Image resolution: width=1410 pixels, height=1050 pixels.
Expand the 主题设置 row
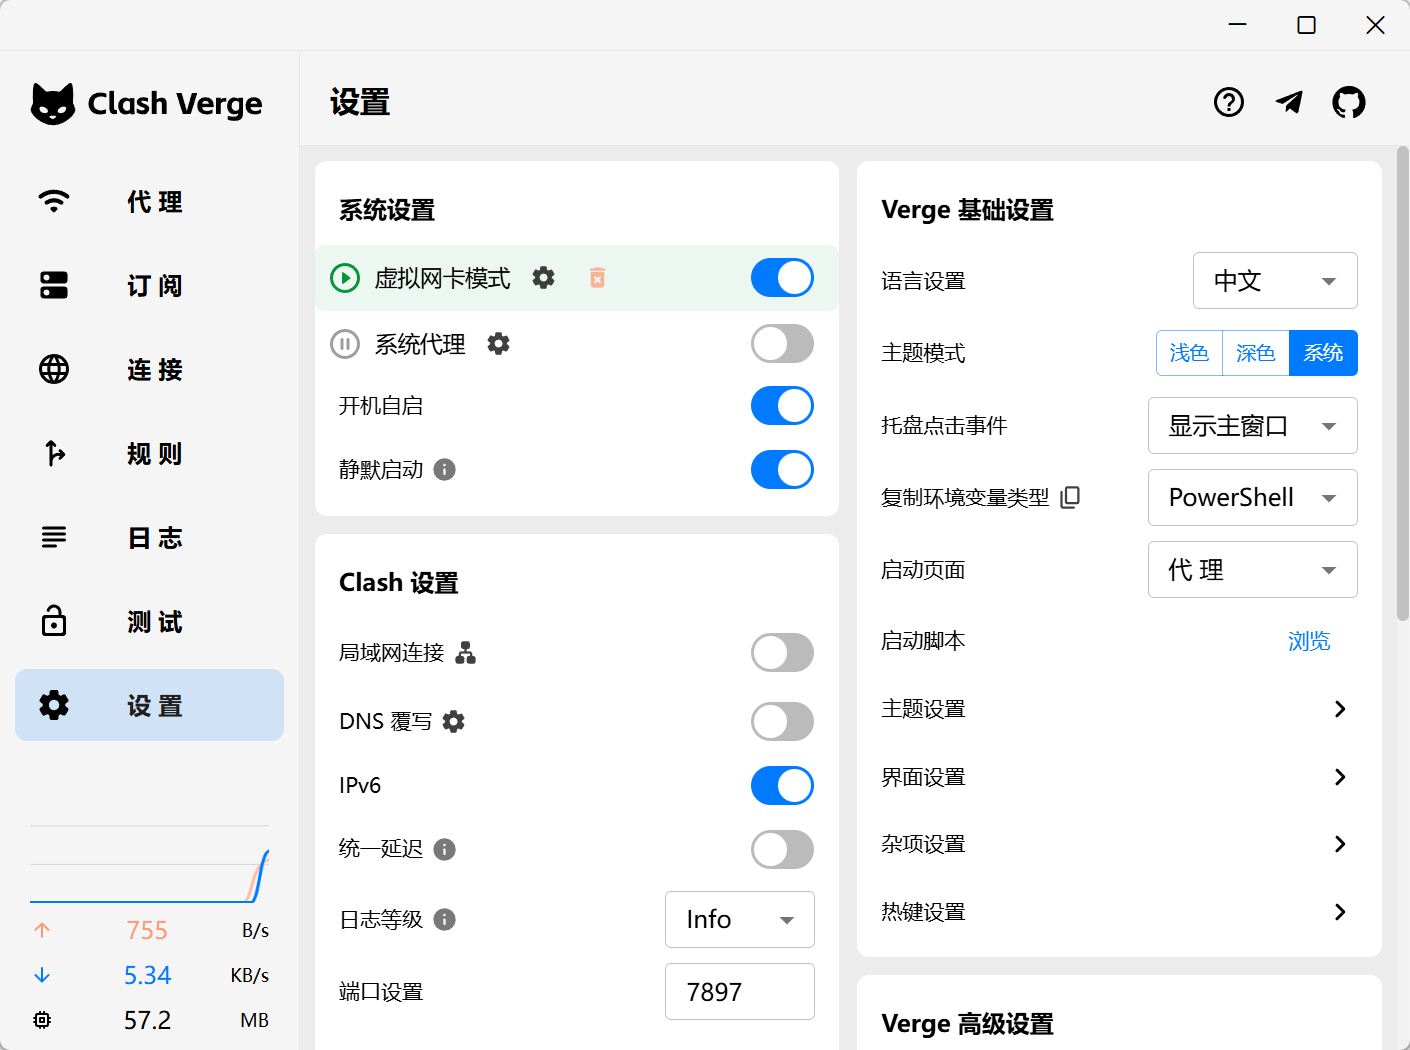coord(1119,709)
